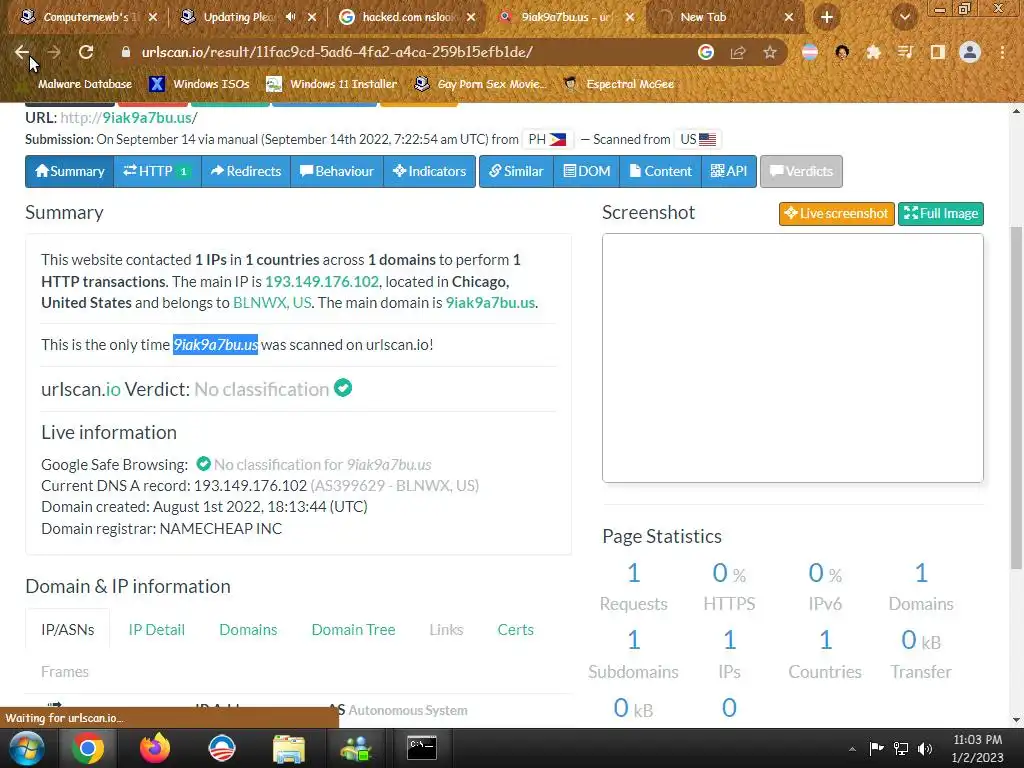Go back using the browser back arrow

pos(22,52)
